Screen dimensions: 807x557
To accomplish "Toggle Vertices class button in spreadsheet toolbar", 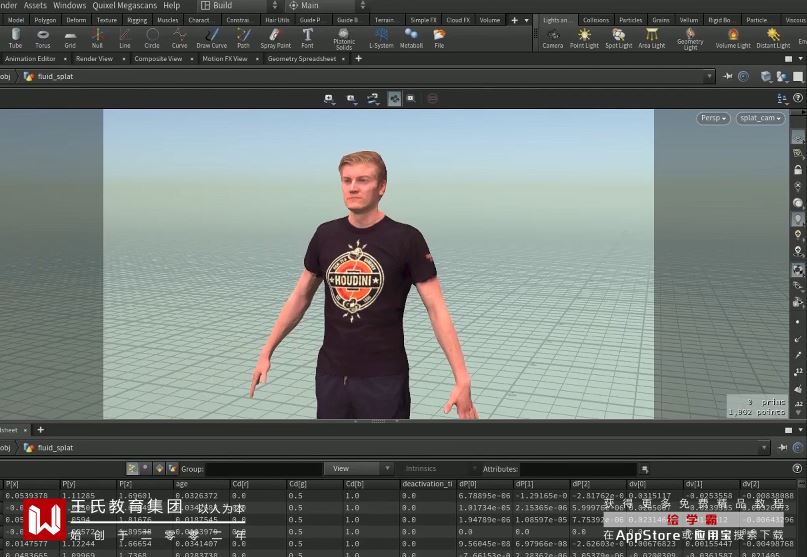I will point(146,468).
